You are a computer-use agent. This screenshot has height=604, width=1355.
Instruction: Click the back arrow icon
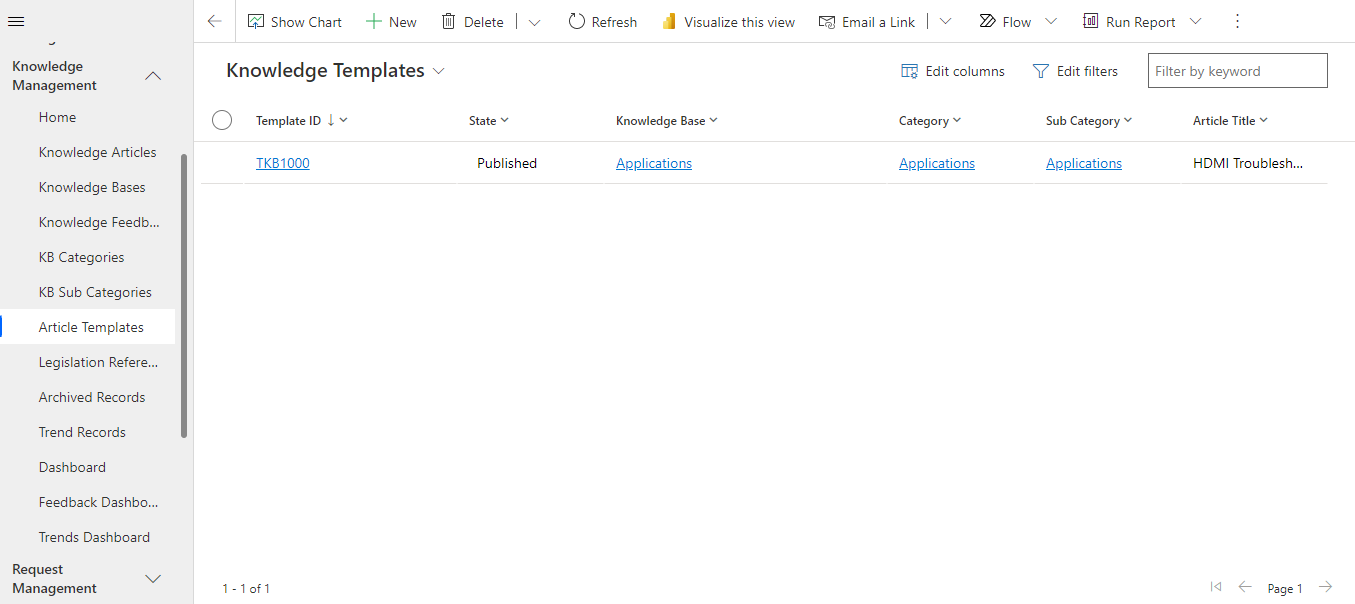pyautogui.click(x=215, y=21)
